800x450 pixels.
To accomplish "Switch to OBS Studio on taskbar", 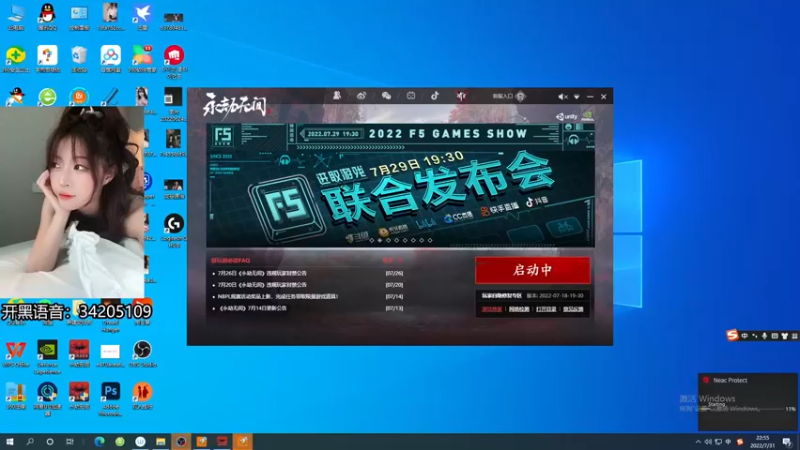I will tap(181, 441).
